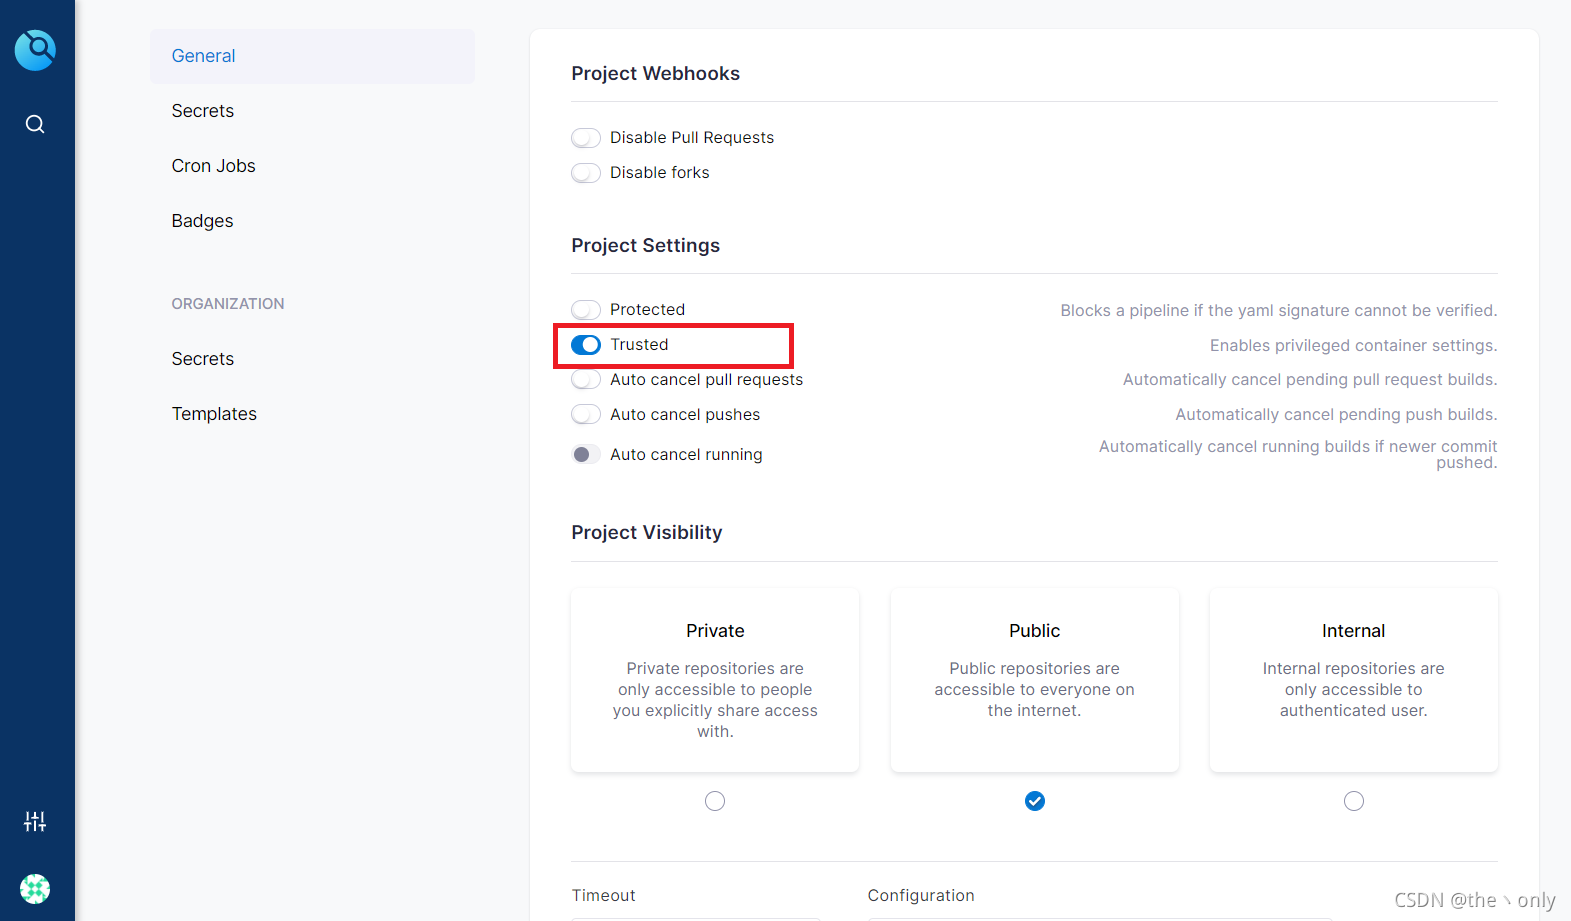
Task: Click the Project Visibility heading
Action: (x=647, y=533)
